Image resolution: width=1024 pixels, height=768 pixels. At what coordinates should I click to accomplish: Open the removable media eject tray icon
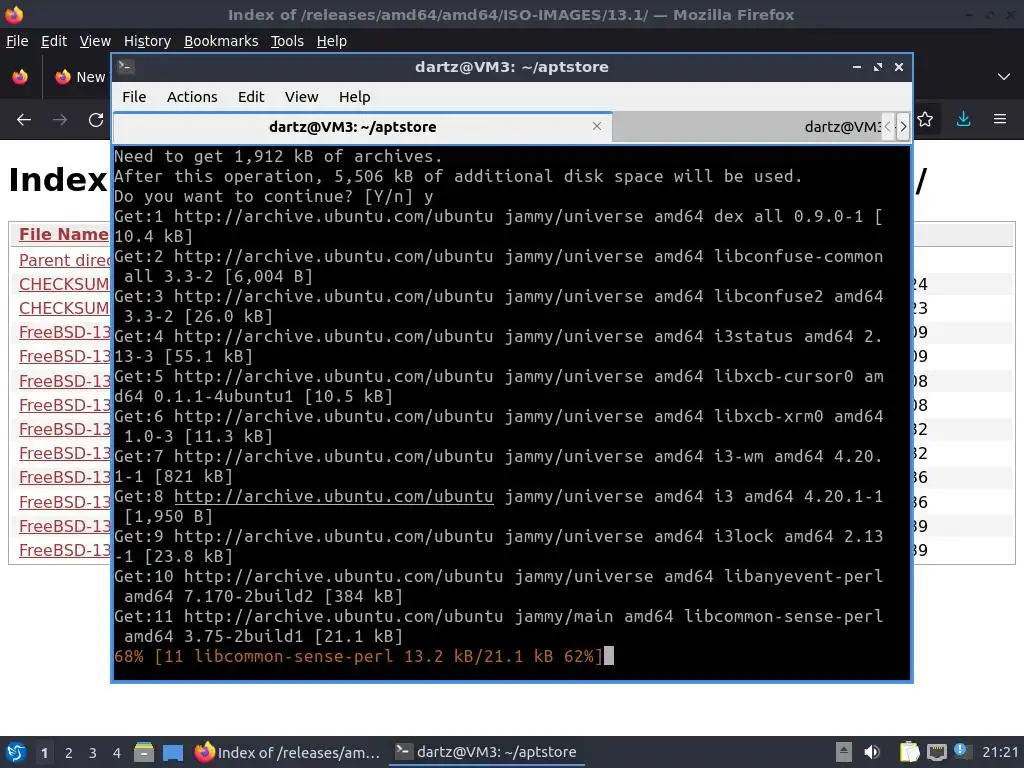[x=844, y=752]
